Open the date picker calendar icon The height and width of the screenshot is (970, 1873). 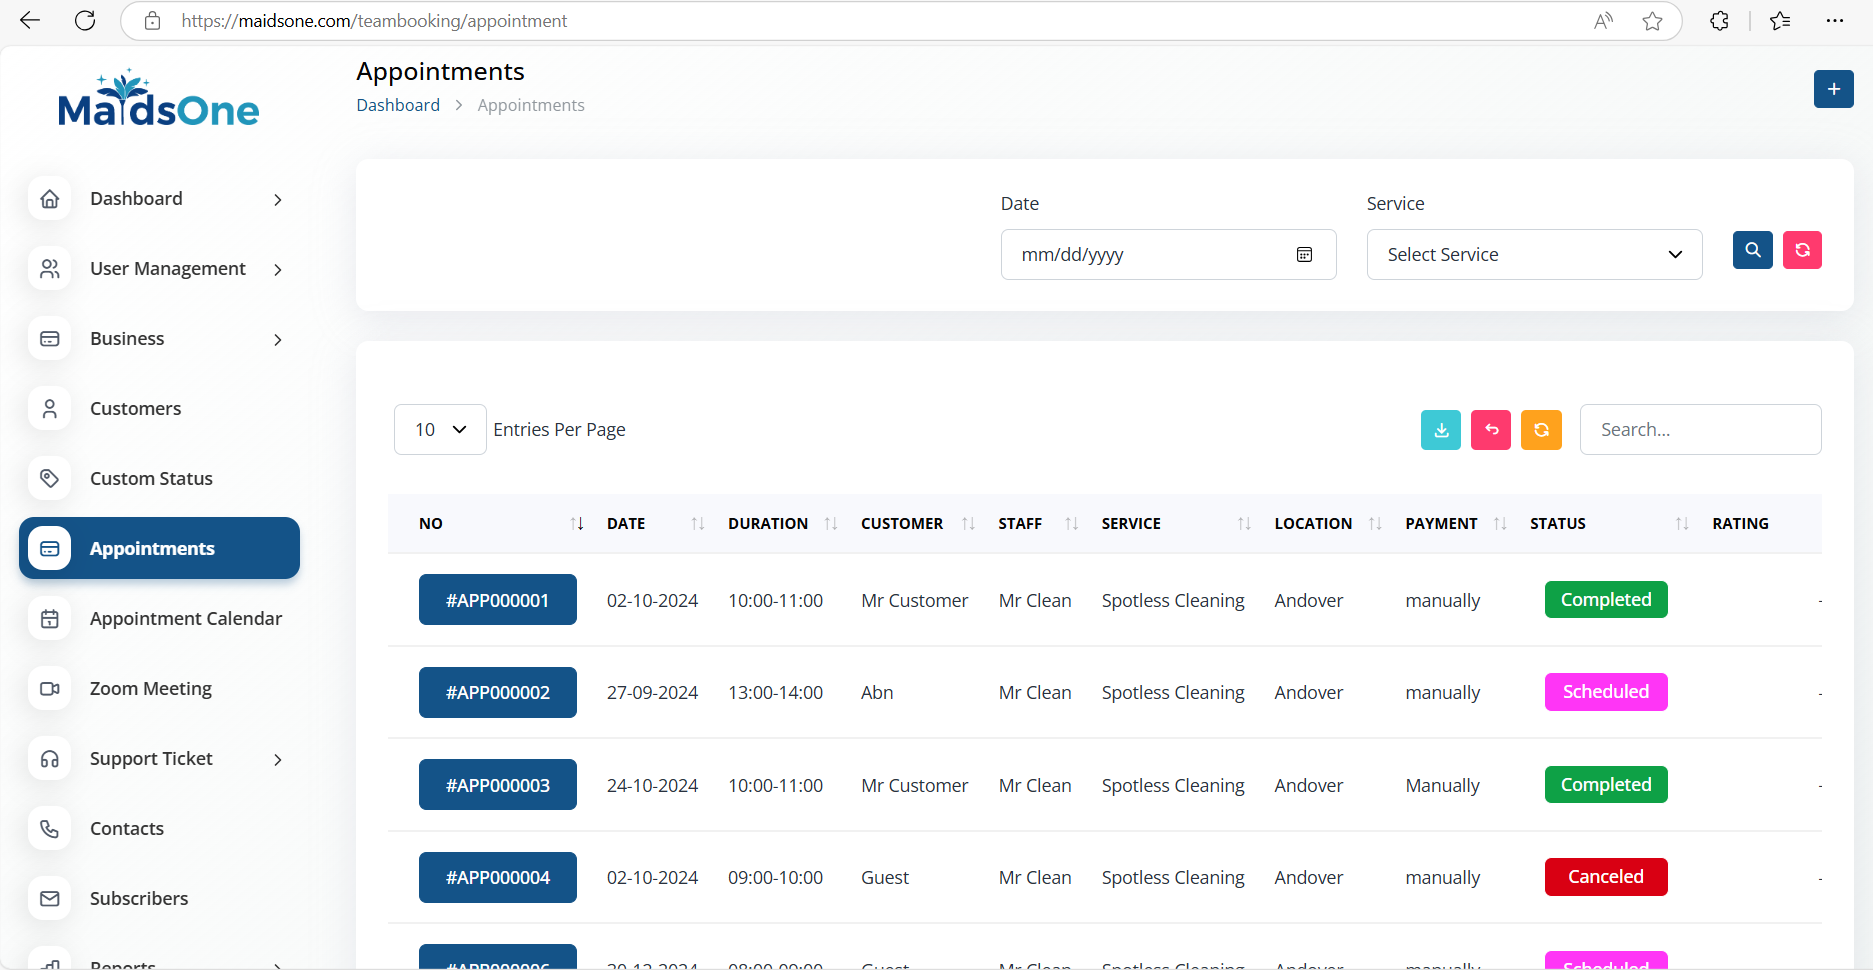point(1304,255)
